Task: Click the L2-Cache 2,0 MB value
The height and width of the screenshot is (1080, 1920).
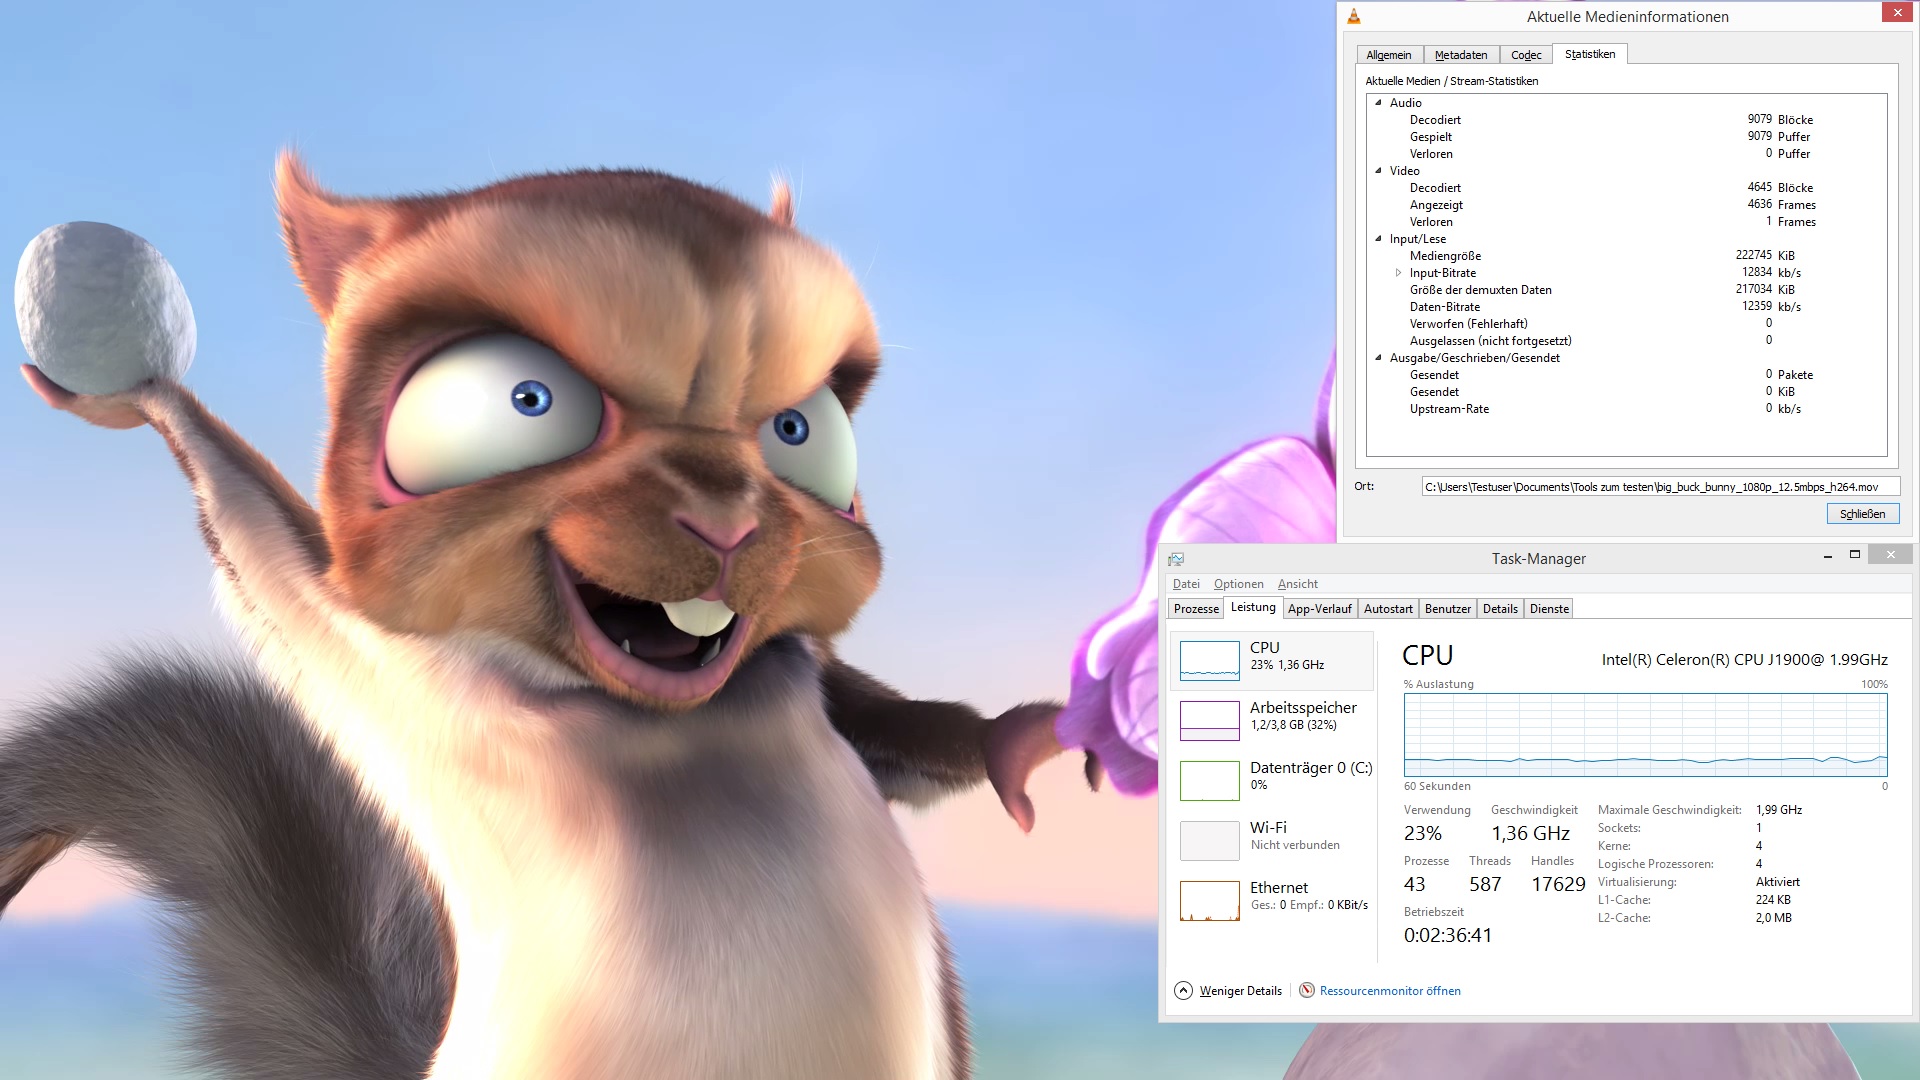Action: [x=1773, y=918]
